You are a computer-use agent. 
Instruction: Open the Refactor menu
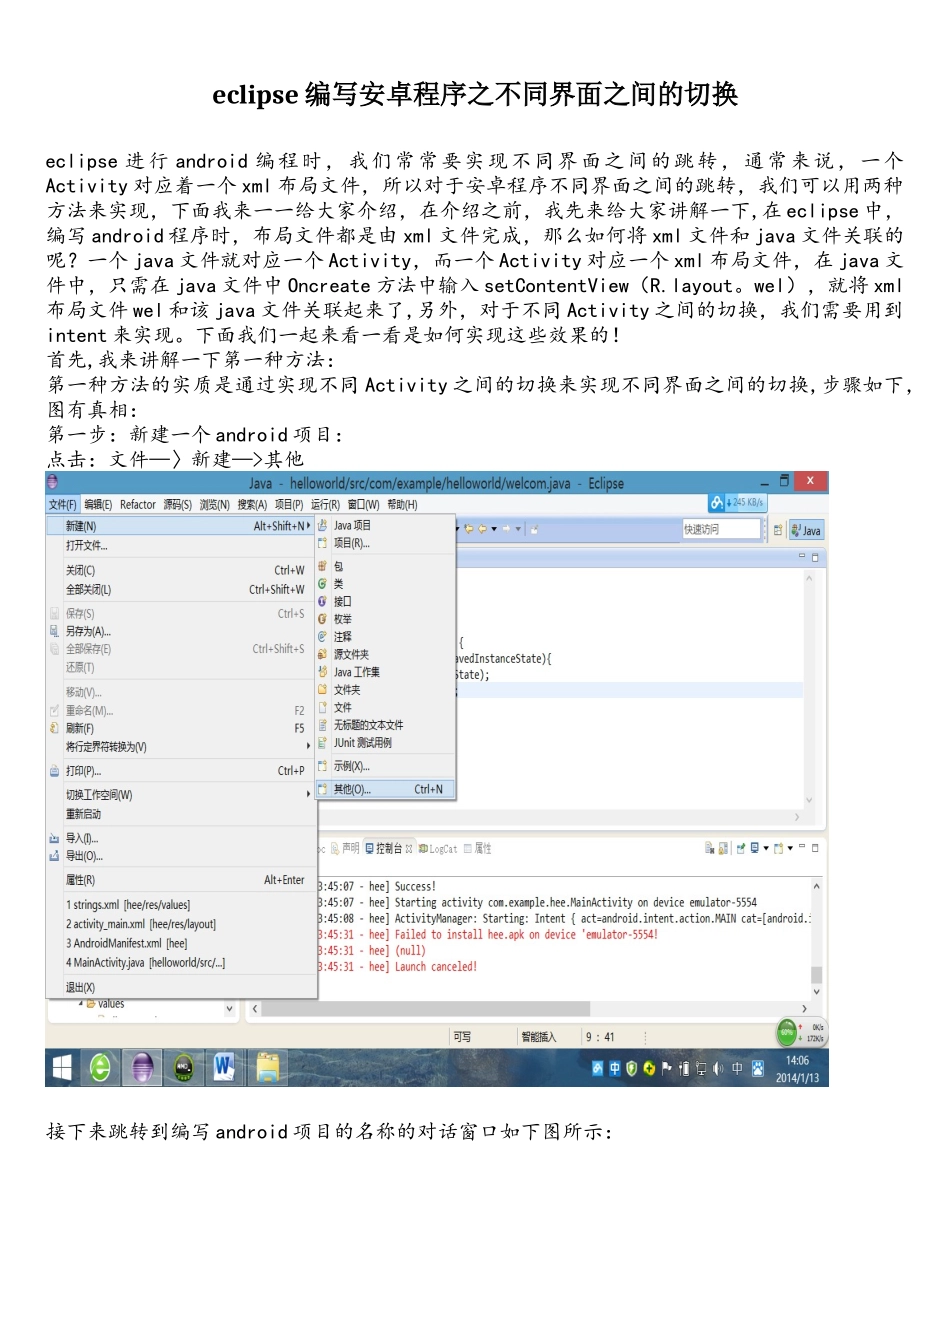(138, 505)
